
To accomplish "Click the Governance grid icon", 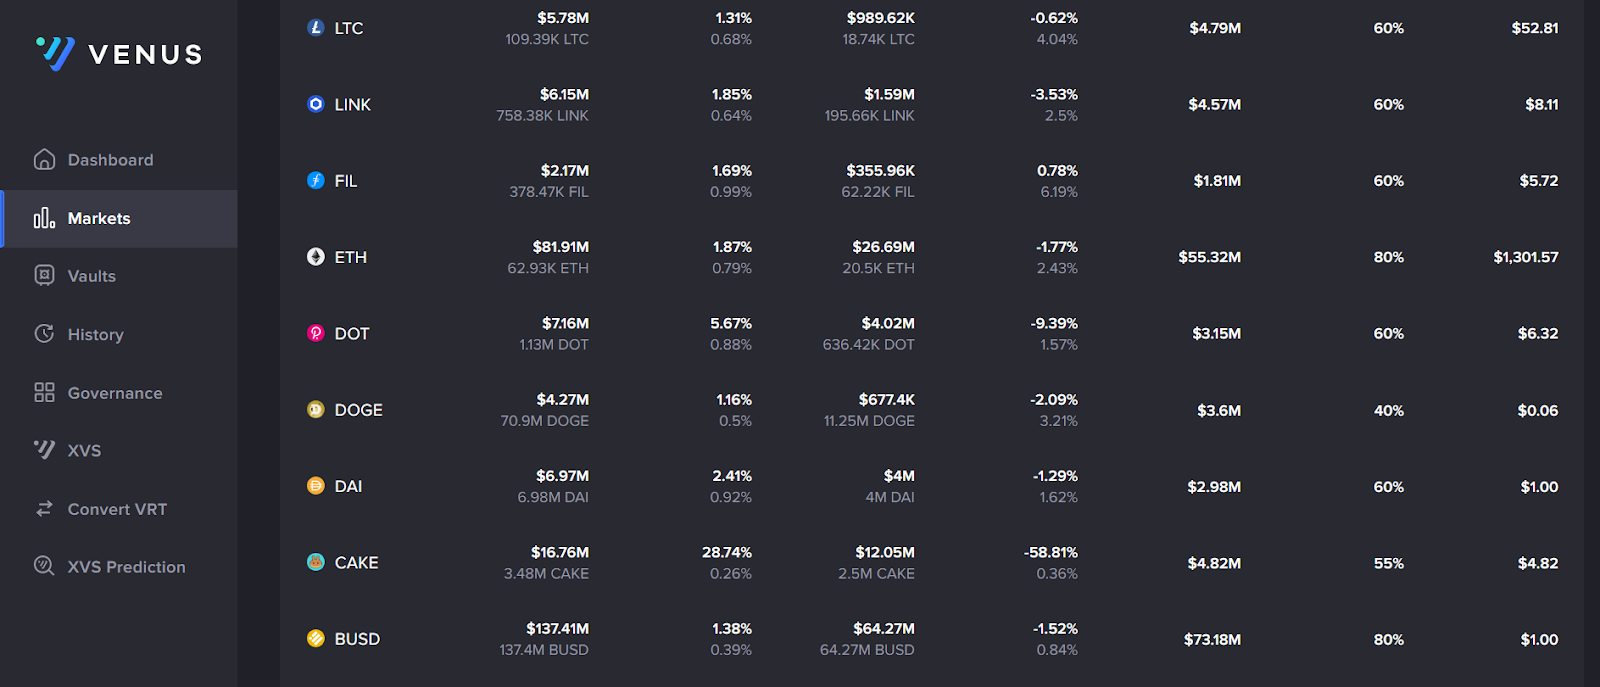I will [x=44, y=392].
